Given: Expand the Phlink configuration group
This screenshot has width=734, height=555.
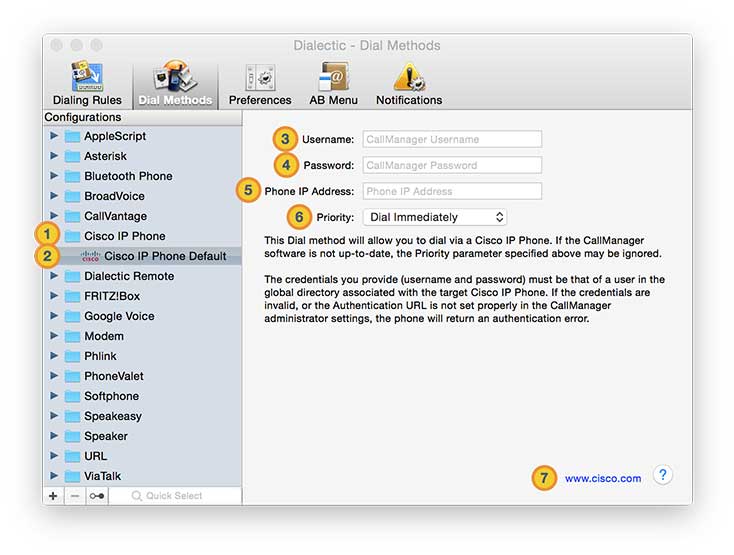Looking at the screenshot, I should (54, 356).
